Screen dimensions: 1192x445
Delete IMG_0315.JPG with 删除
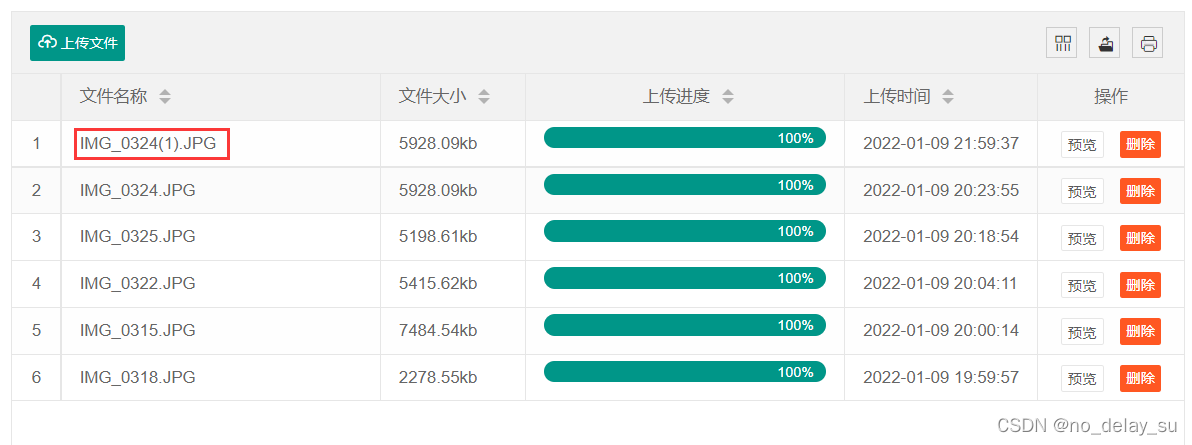(1140, 332)
